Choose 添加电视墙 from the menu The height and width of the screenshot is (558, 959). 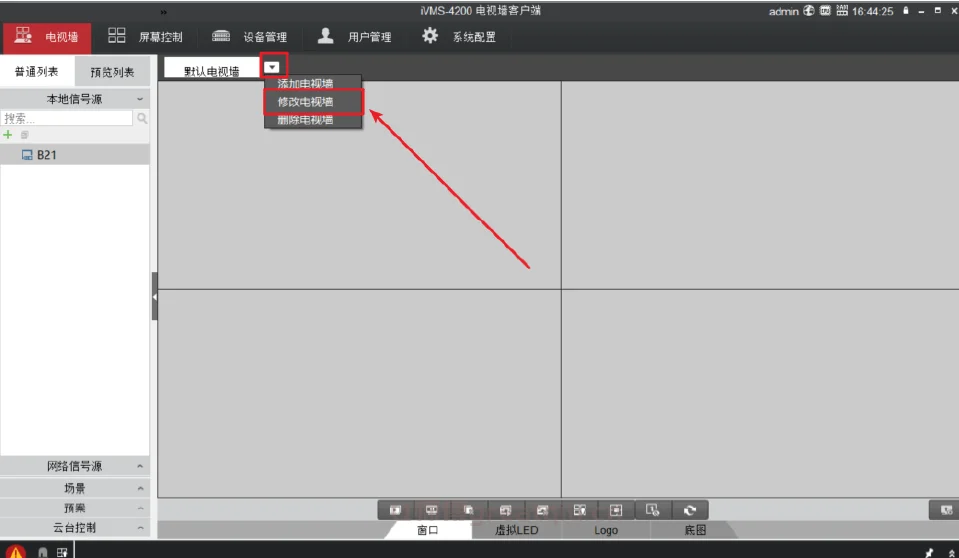[306, 84]
